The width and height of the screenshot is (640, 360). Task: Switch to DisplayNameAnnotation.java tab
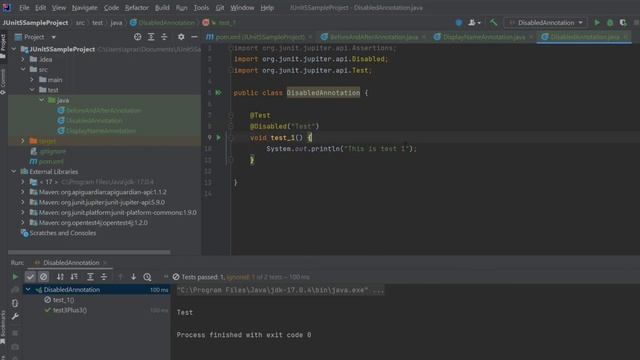click(x=483, y=37)
